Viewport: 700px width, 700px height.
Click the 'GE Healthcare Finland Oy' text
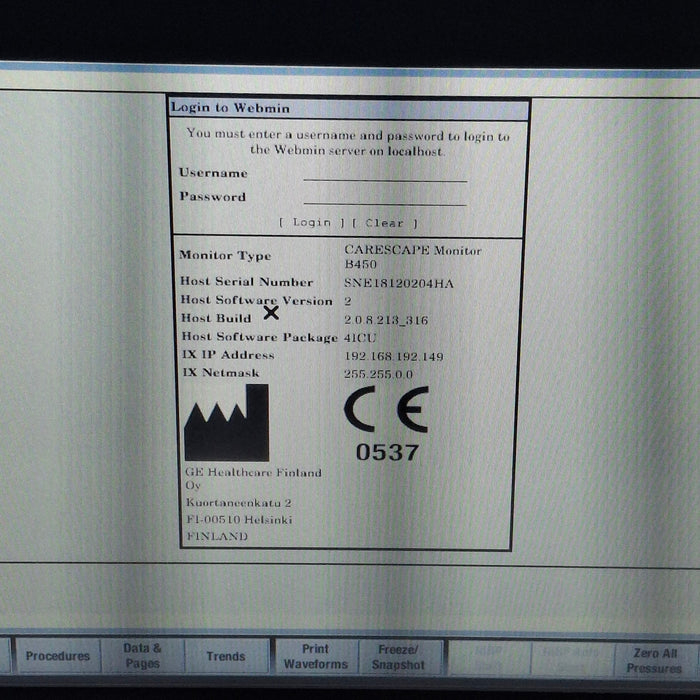(x=253, y=479)
